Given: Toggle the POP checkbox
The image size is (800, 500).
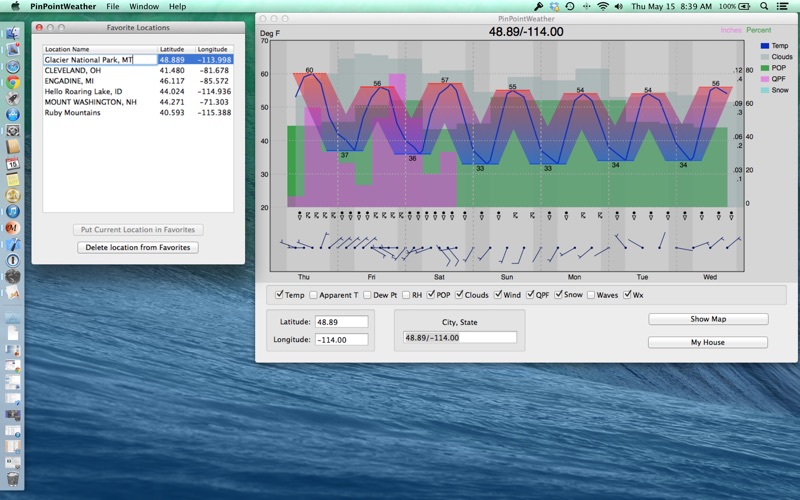Looking at the screenshot, I should [431, 294].
